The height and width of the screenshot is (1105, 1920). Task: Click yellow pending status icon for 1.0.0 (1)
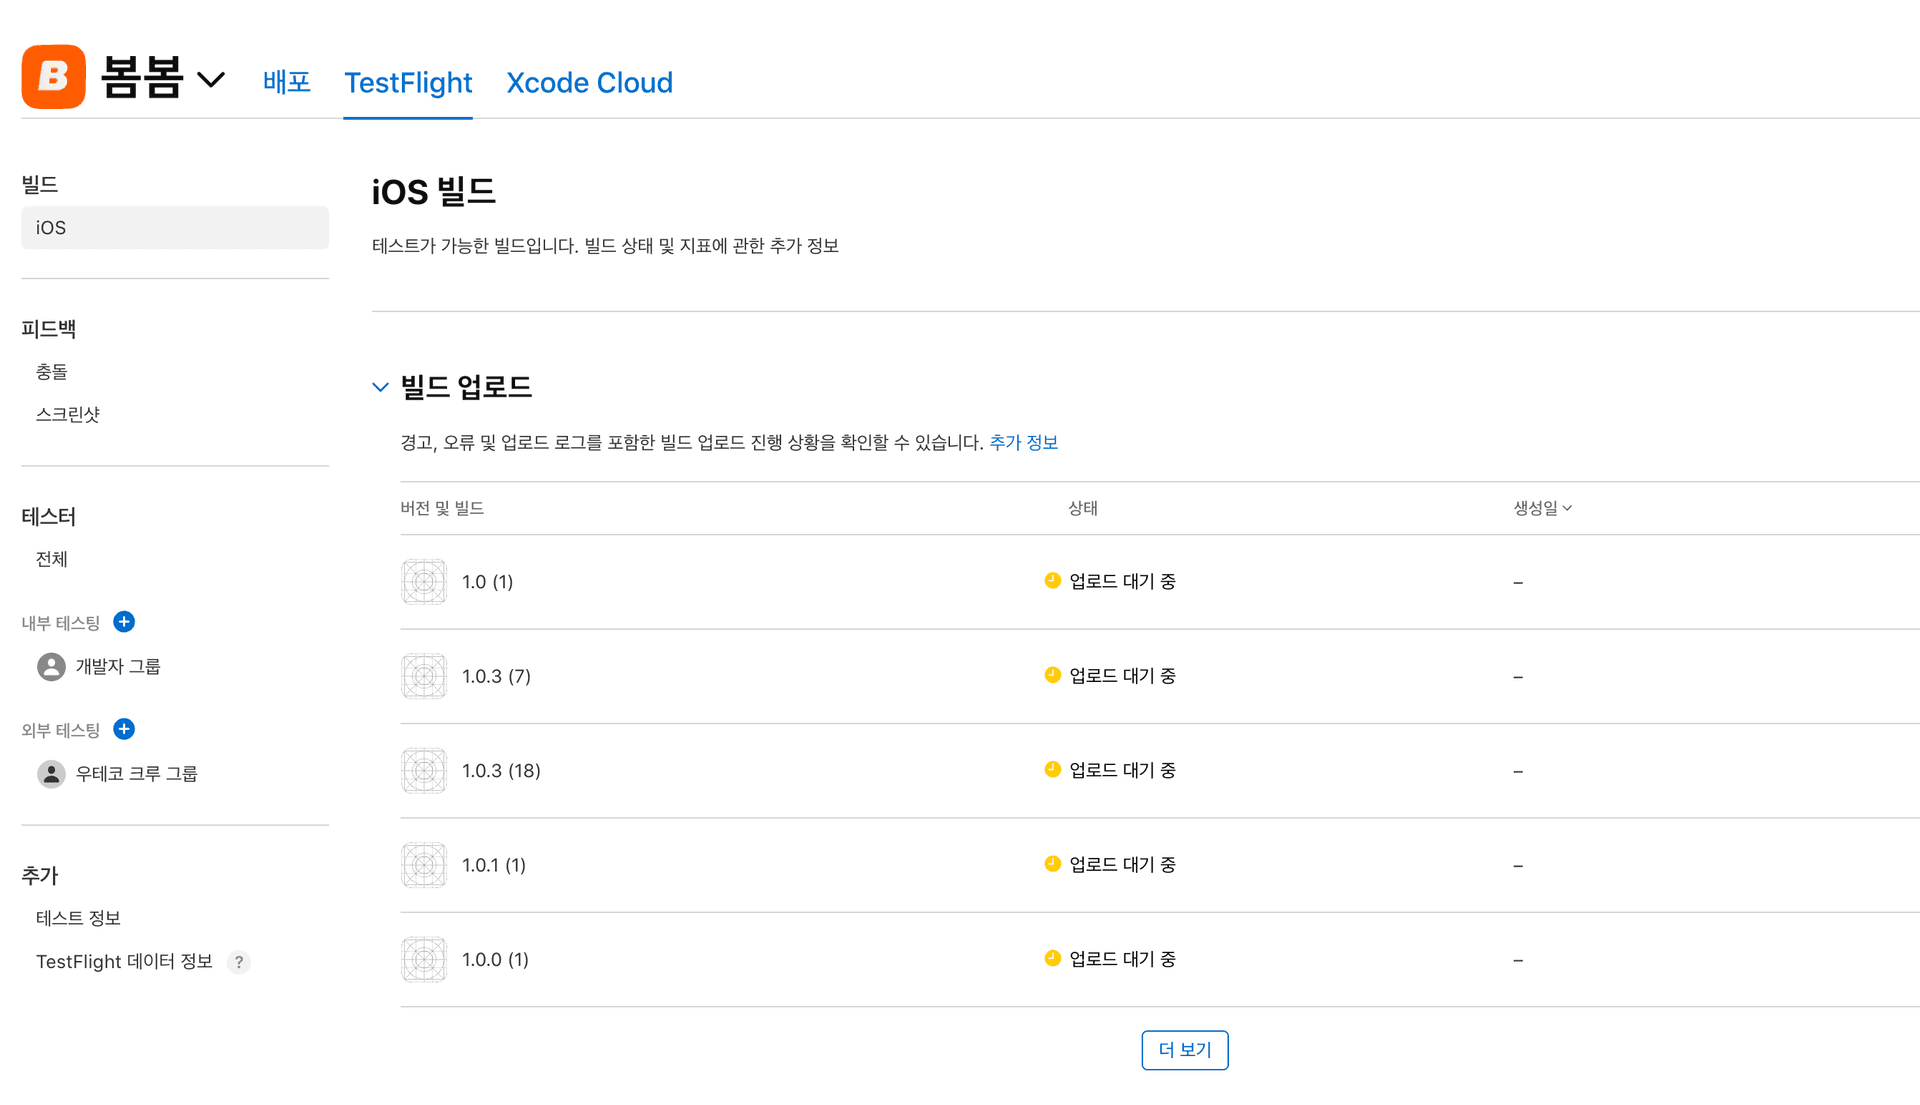point(1052,958)
